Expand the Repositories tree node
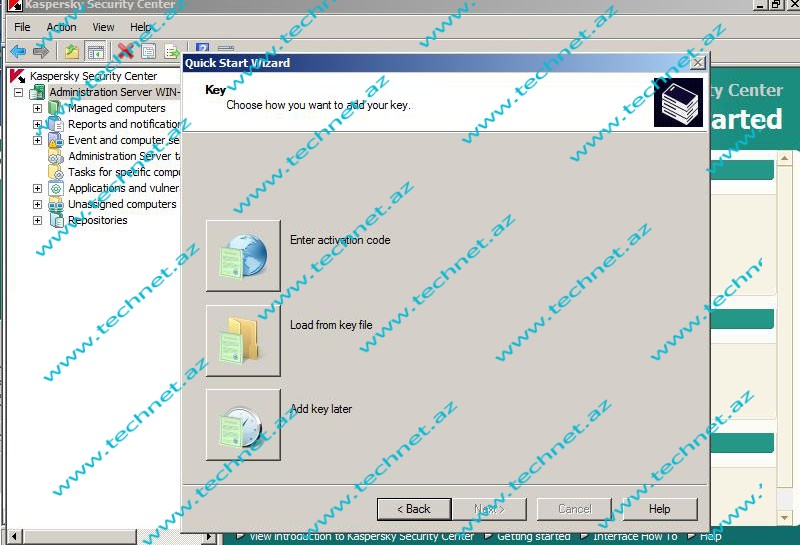The width and height of the screenshot is (800, 545). coord(37,220)
